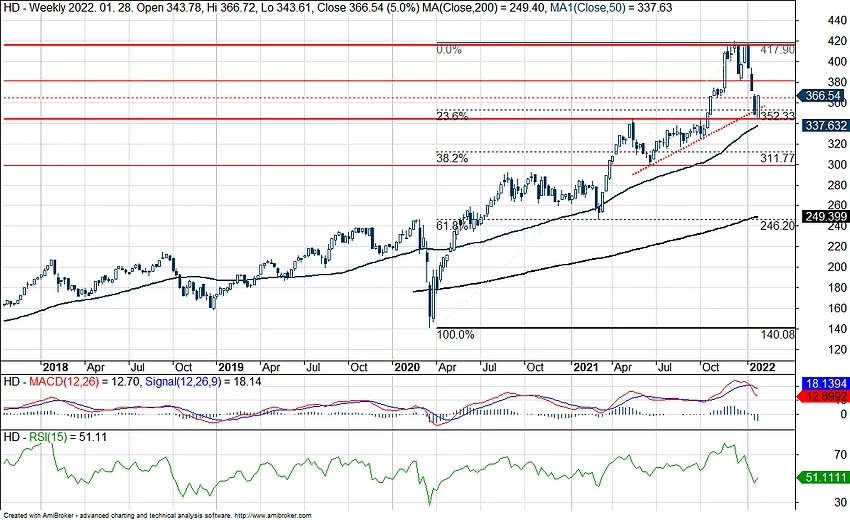Click the 30 level on RSI axis
The image size is (850, 520).
click(x=841, y=502)
